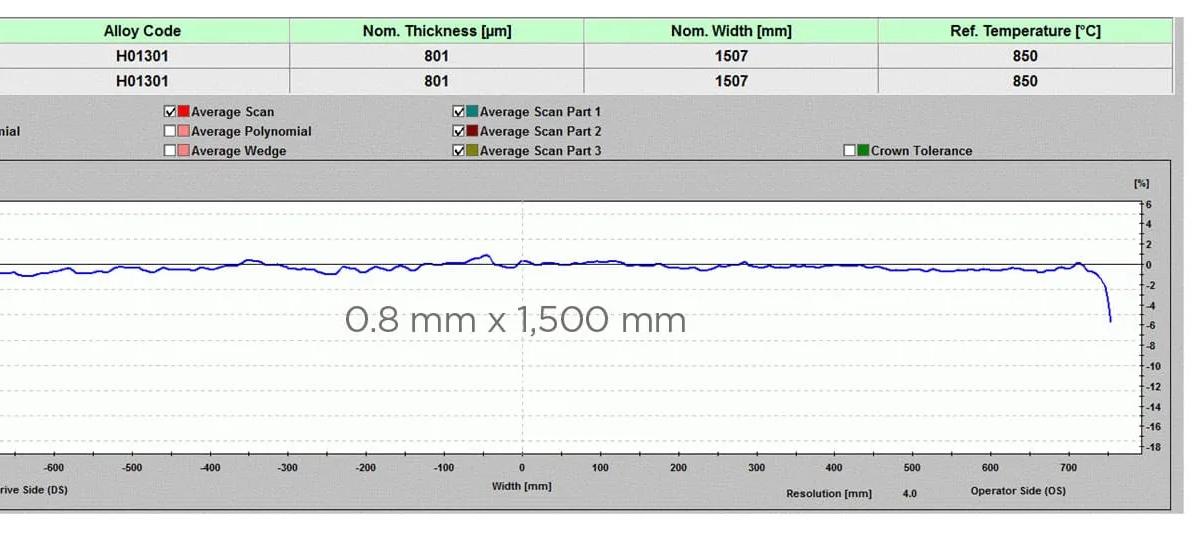Image resolution: width=1200 pixels, height=535 pixels.
Task: Click the teal Average Scan Part 1 swatch
Action: (x=472, y=112)
